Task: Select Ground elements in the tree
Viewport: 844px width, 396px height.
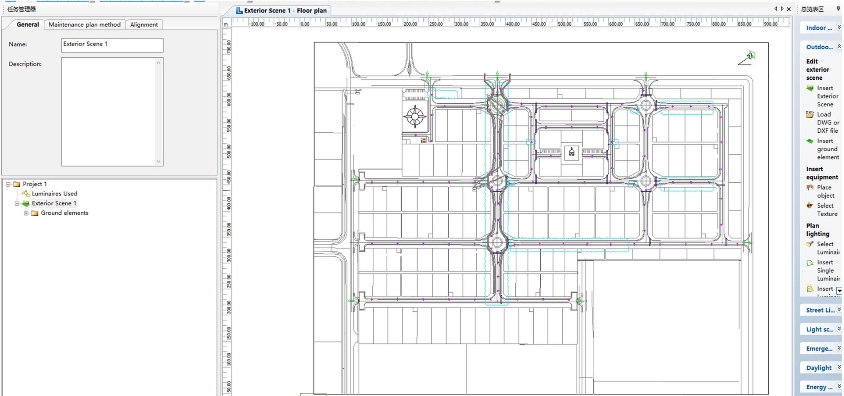Action: 64,213
